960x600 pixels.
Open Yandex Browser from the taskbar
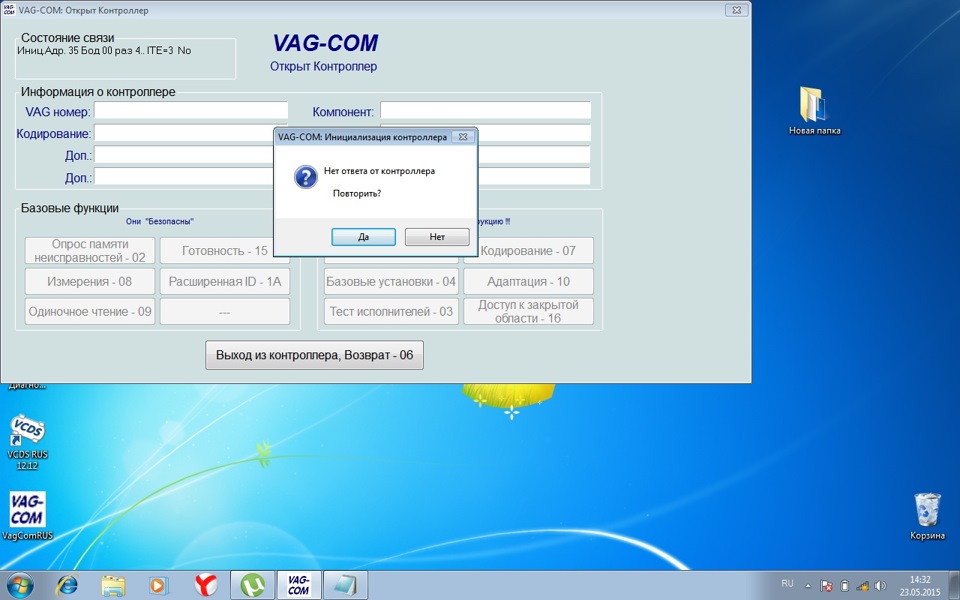coord(205,584)
